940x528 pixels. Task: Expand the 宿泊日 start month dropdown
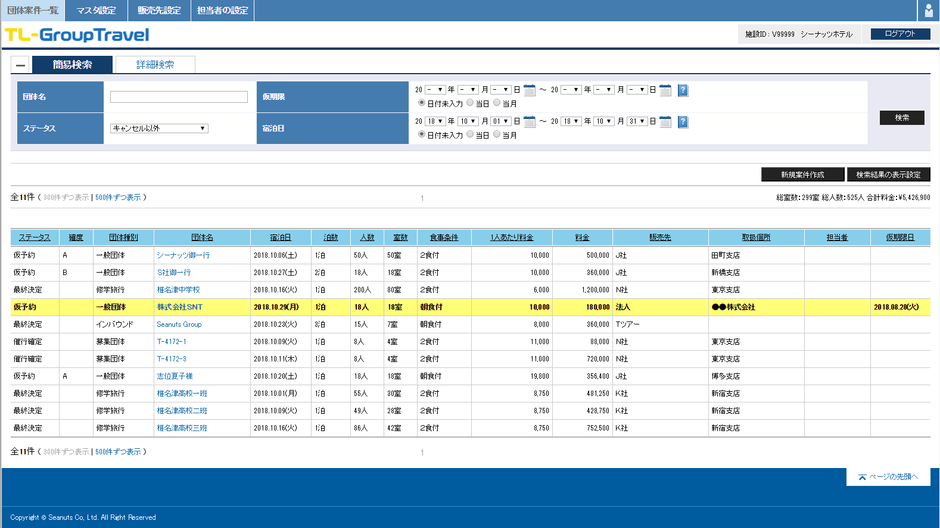468,121
